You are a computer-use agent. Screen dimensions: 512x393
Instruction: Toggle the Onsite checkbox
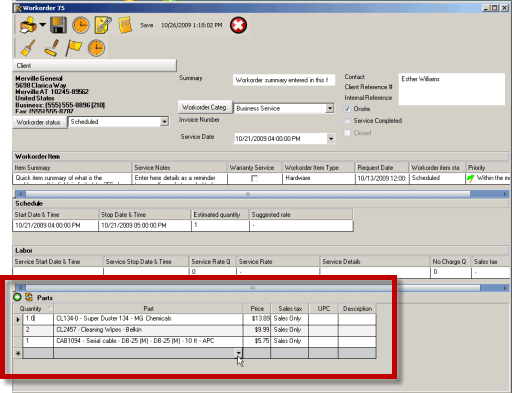point(347,109)
